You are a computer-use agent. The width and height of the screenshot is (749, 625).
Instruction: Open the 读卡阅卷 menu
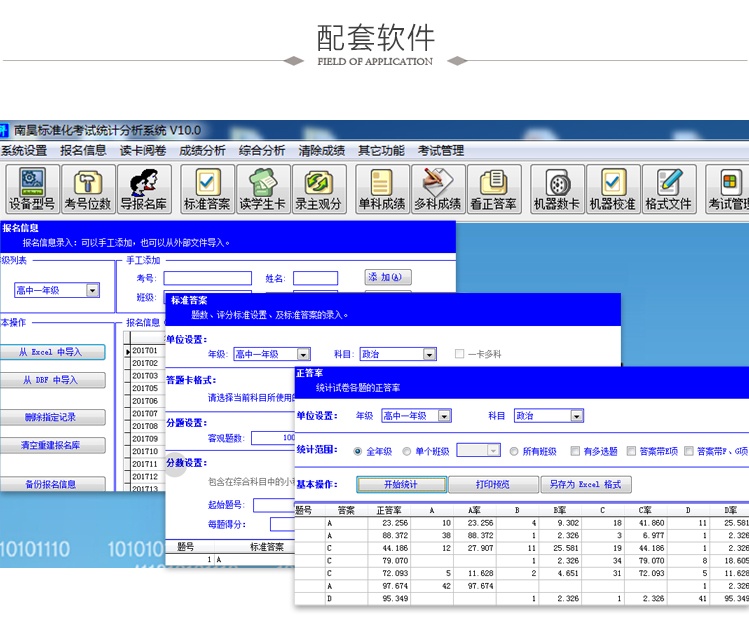(x=143, y=151)
